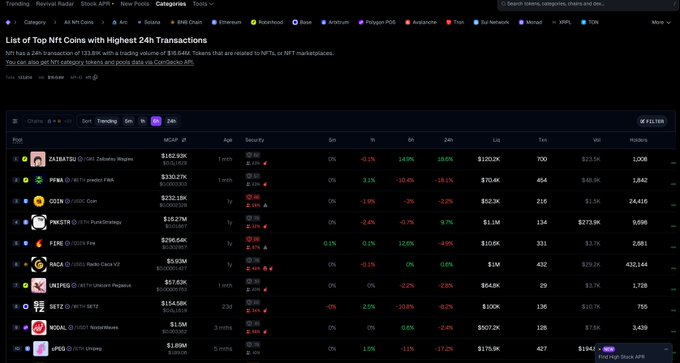
Task: Expand the Tools dropdown menu
Action: 203,4
